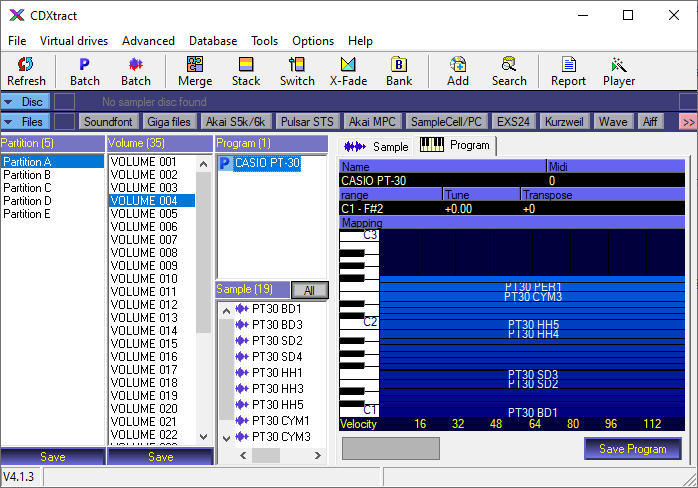Select Partition C in the list
This screenshot has height=488, width=698.
pyautogui.click(x=27, y=188)
